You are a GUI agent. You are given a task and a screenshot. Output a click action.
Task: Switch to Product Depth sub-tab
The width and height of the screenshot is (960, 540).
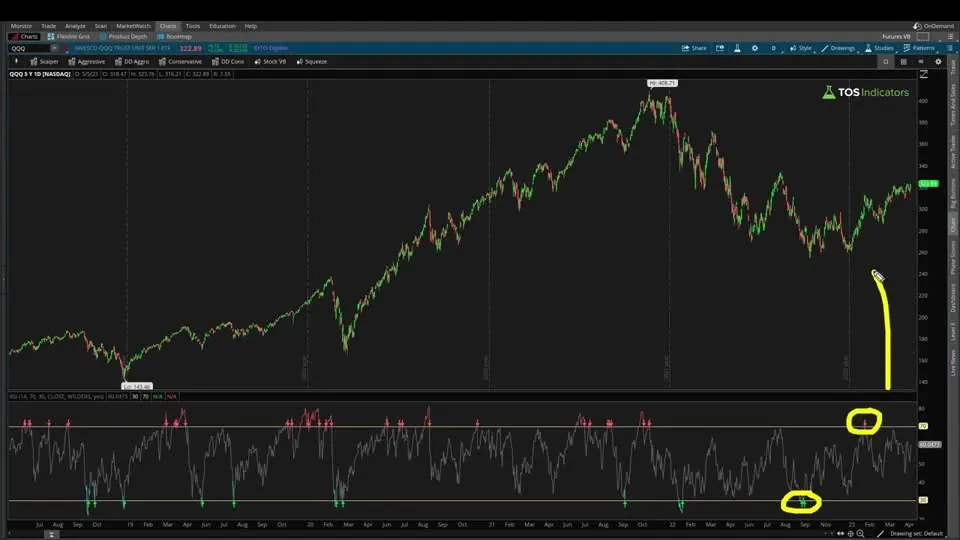(124, 37)
